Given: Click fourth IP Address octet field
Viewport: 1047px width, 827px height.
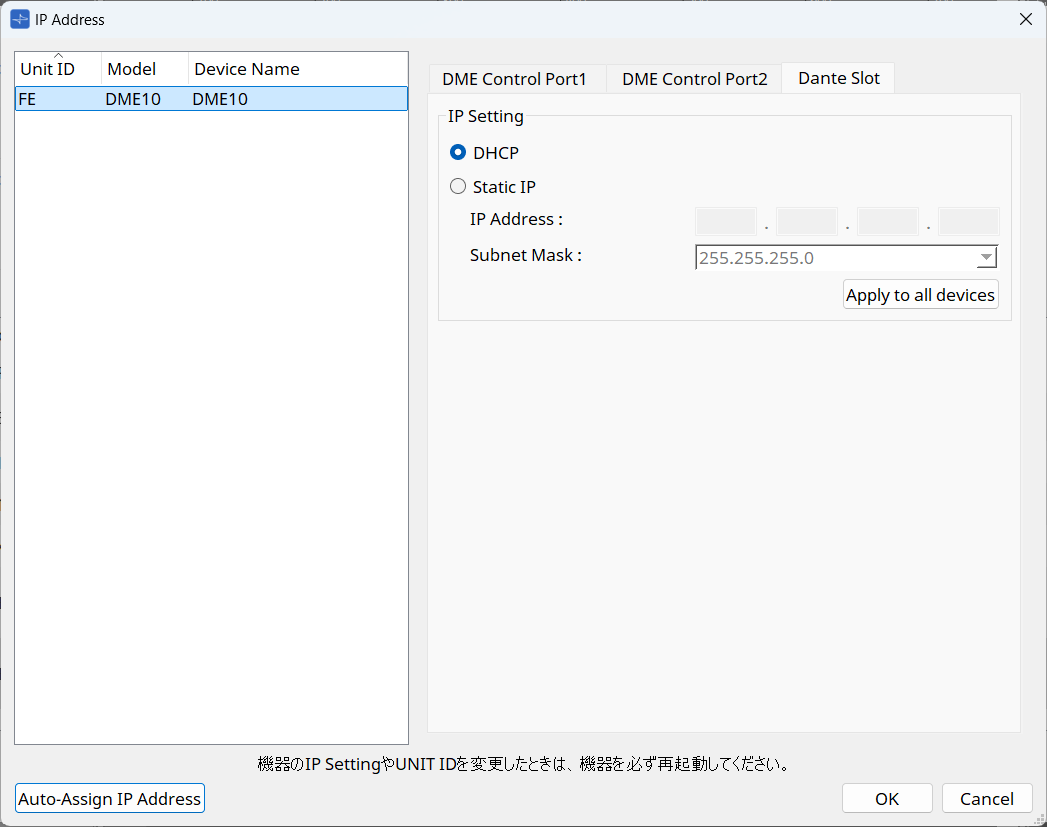Looking at the screenshot, I should point(968,222).
